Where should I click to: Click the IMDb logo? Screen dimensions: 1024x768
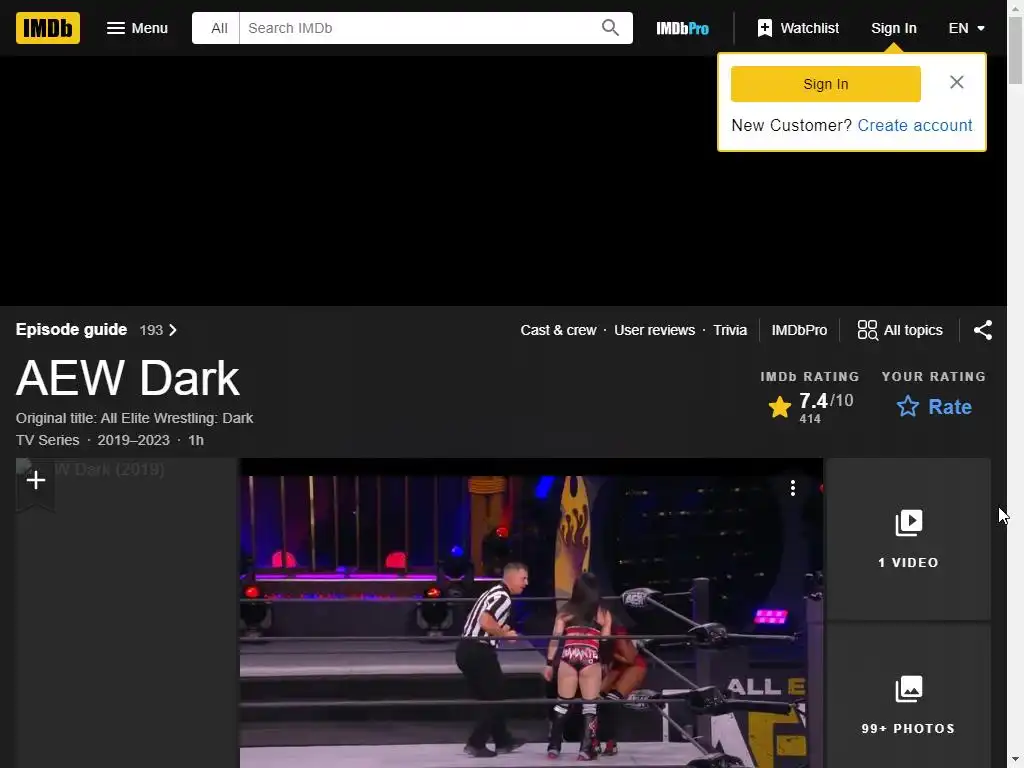(x=48, y=28)
